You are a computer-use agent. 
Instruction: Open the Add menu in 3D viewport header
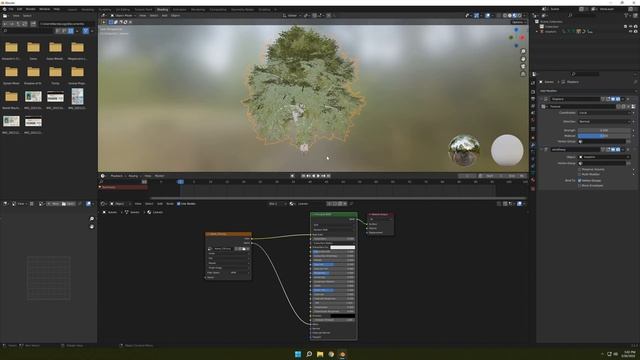[x=164, y=16]
